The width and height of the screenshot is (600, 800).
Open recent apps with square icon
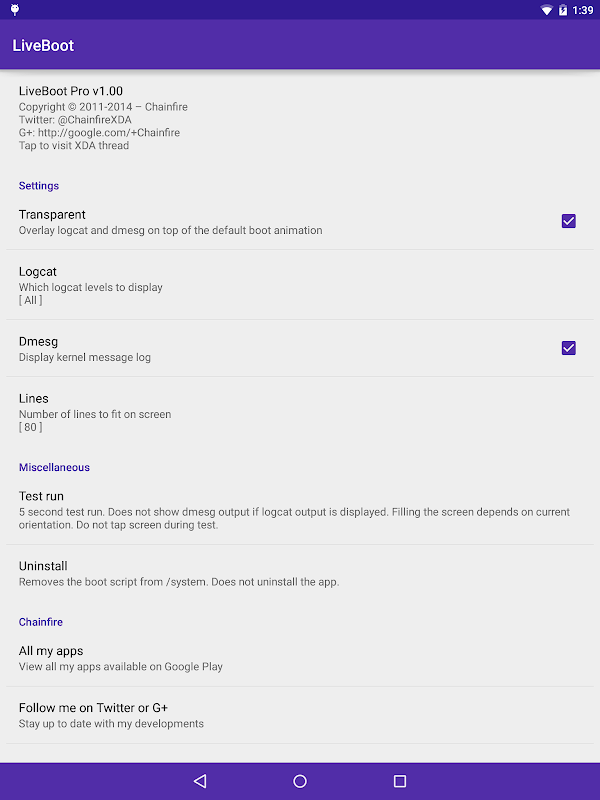400,781
